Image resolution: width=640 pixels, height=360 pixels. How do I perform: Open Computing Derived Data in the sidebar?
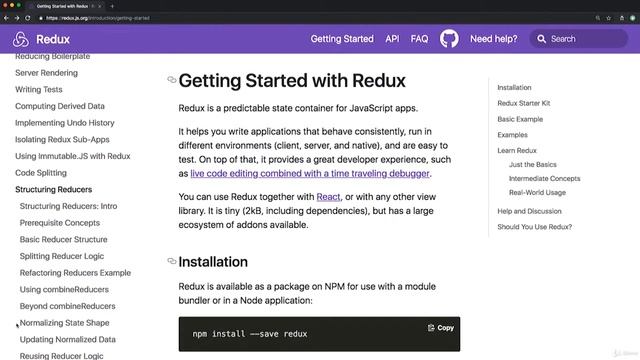point(60,106)
